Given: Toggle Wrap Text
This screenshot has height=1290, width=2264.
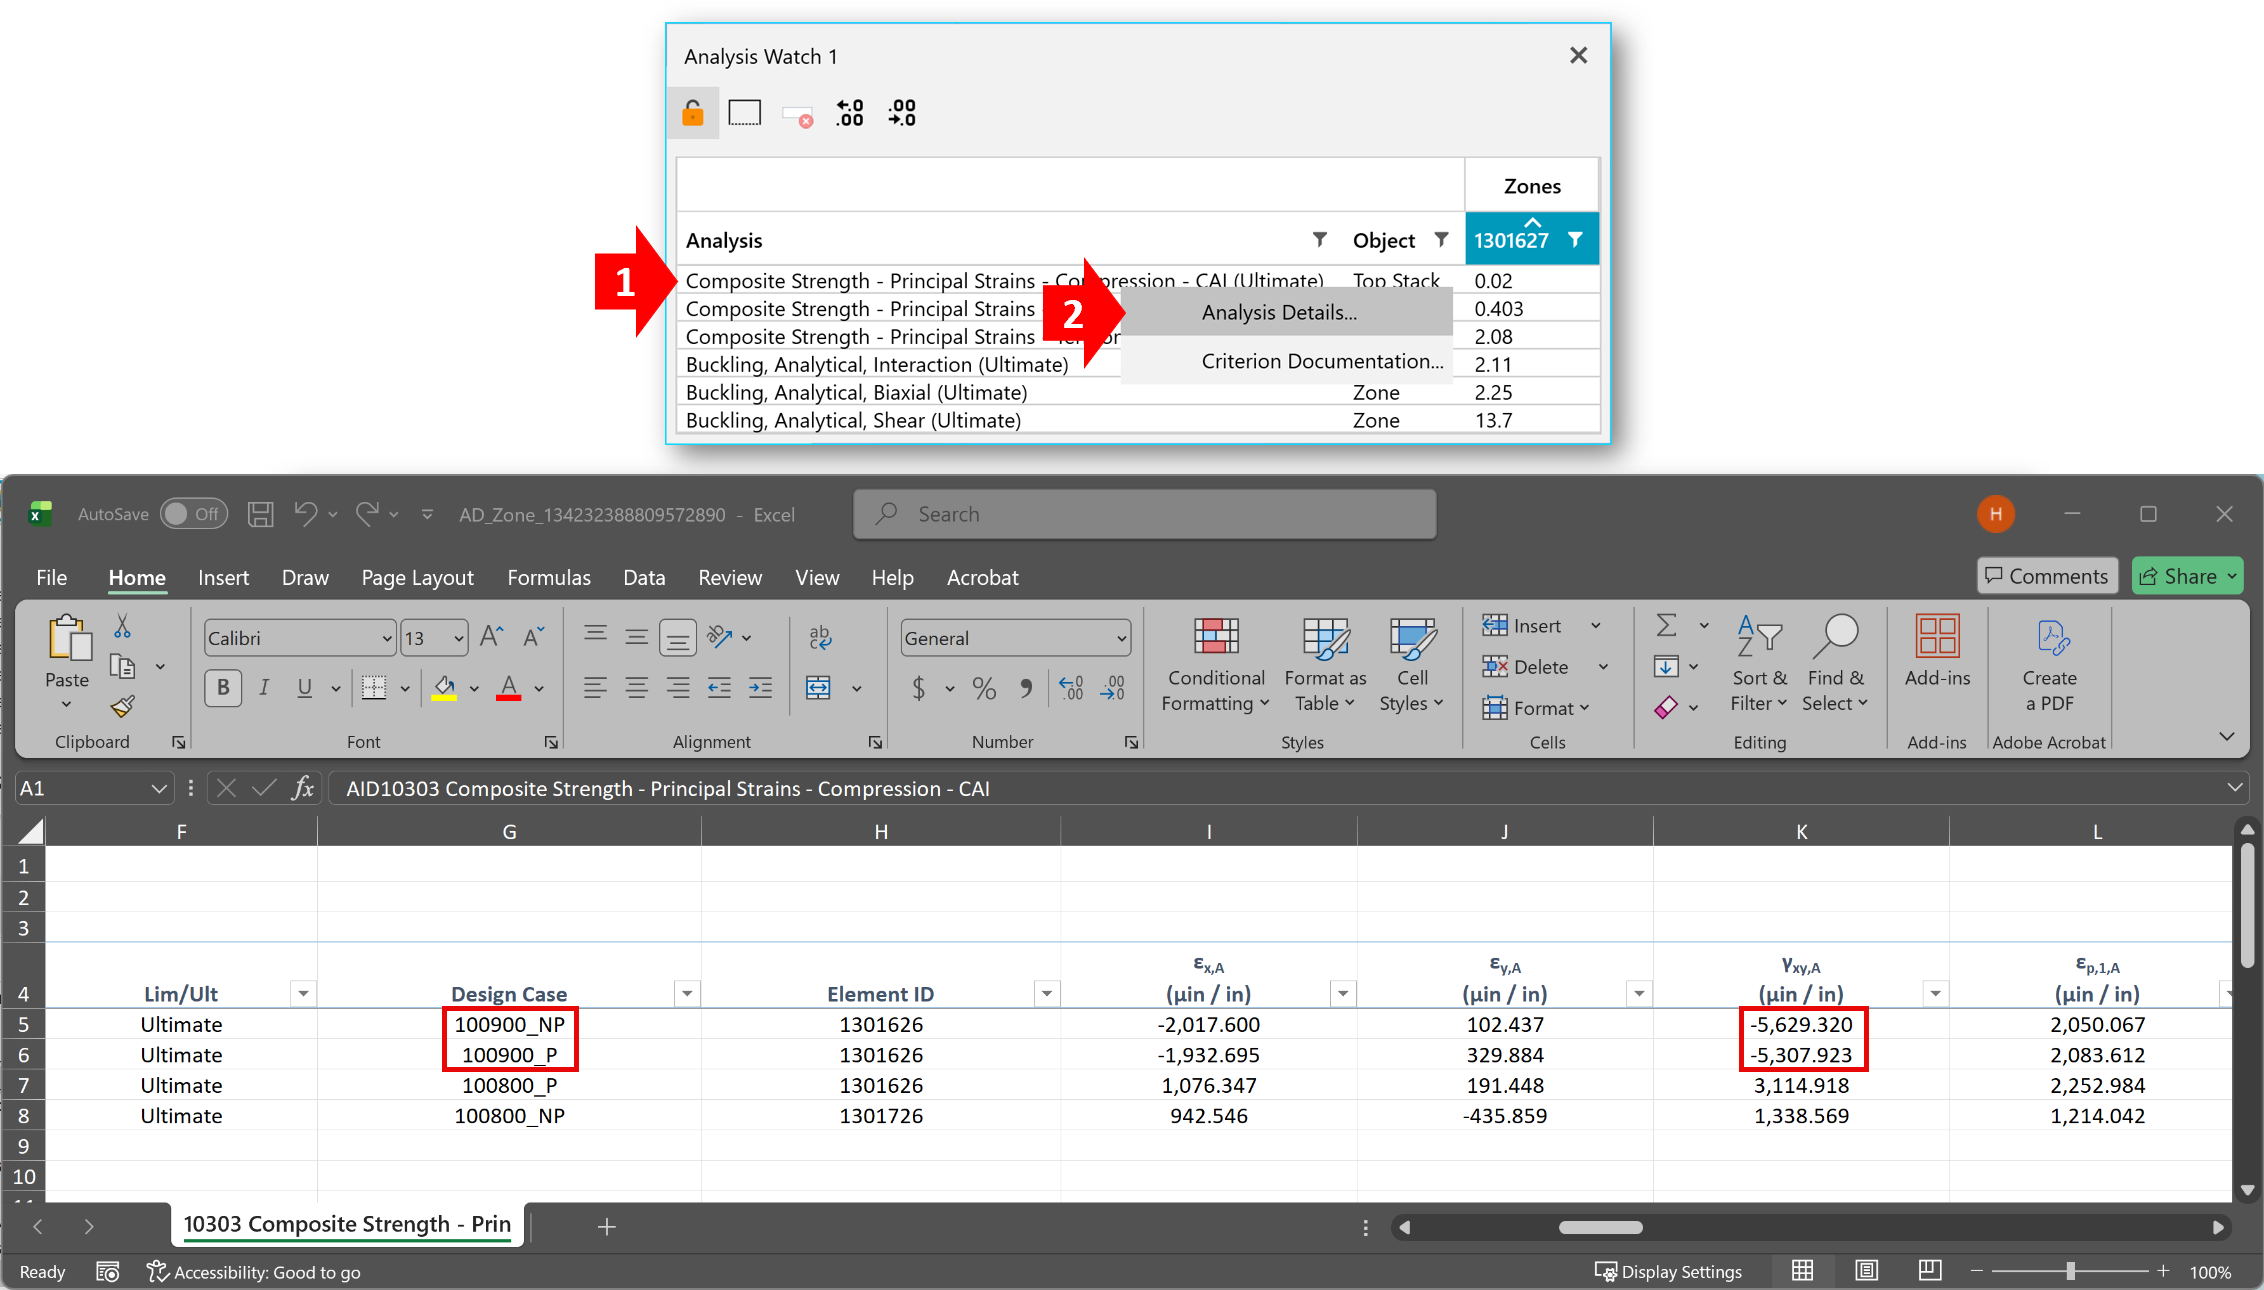Looking at the screenshot, I should click(820, 637).
